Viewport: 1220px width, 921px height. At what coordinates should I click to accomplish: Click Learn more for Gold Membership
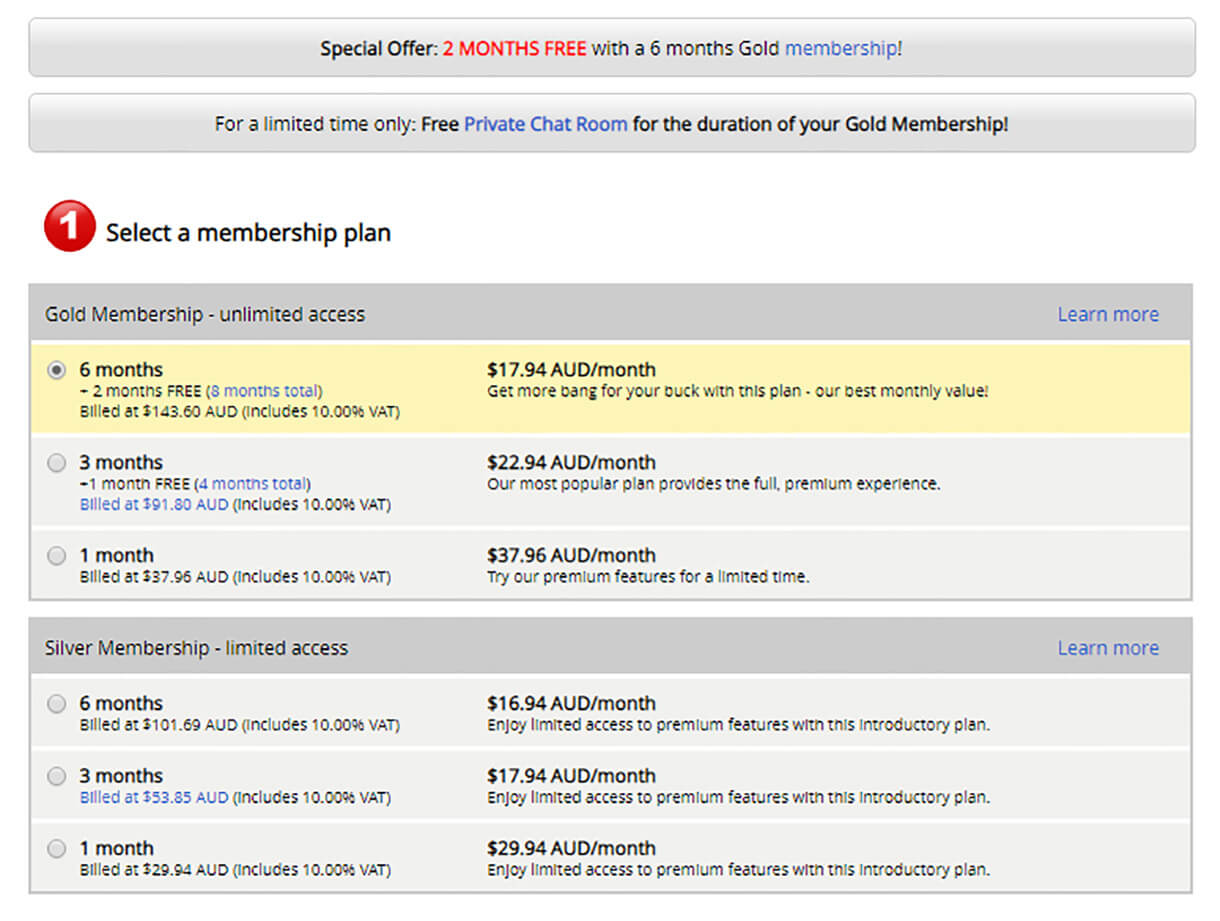pos(1108,314)
